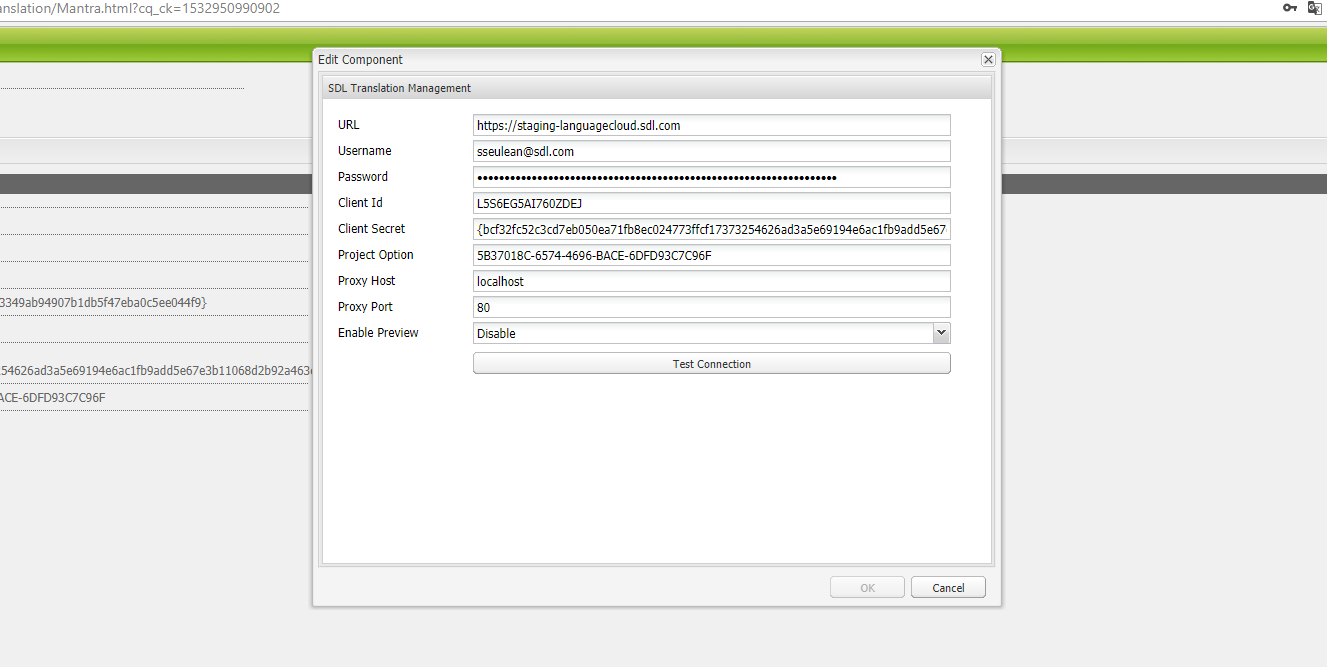Focus the Username text field
1327x667 pixels.
coord(711,152)
